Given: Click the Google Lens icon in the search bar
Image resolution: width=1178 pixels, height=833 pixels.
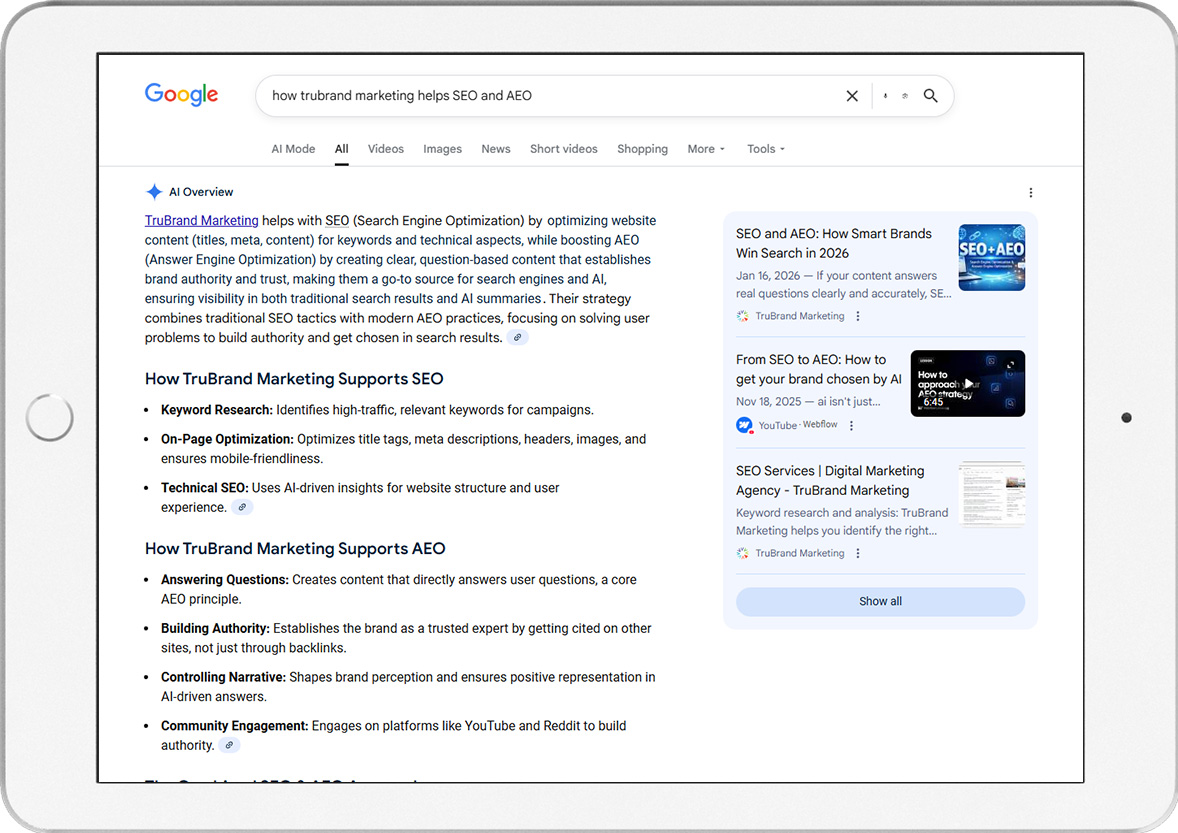Looking at the screenshot, I should [x=905, y=95].
